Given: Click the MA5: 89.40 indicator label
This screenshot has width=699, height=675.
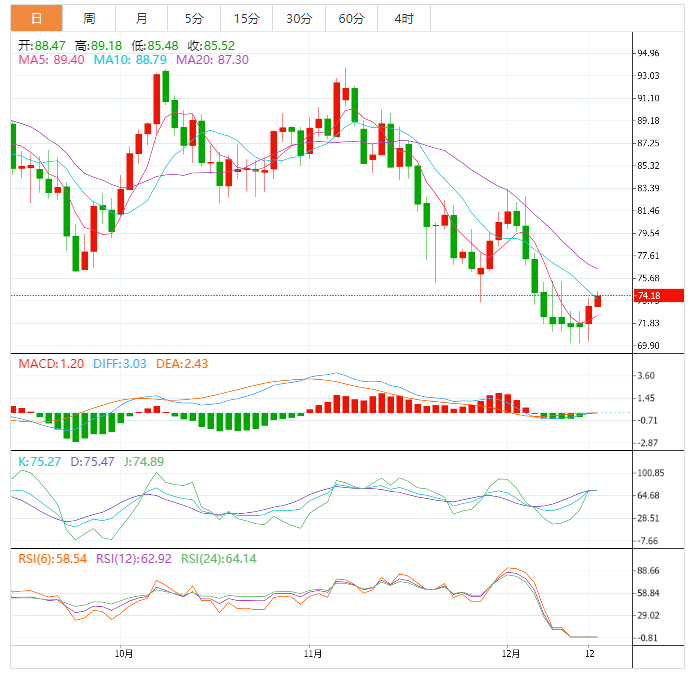Looking at the screenshot, I should tap(52, 60).
